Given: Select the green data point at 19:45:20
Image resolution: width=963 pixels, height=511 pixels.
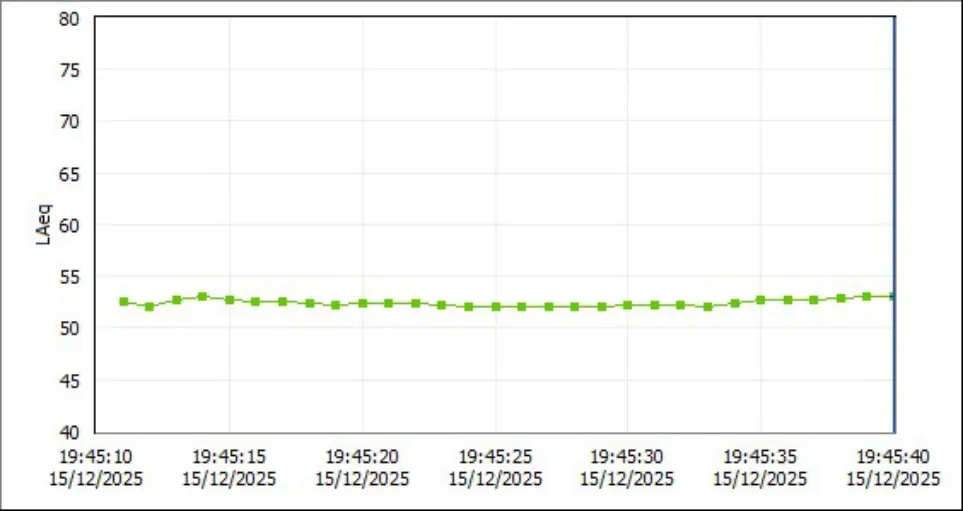Looking at the screenshot, I should pos(362,303).
